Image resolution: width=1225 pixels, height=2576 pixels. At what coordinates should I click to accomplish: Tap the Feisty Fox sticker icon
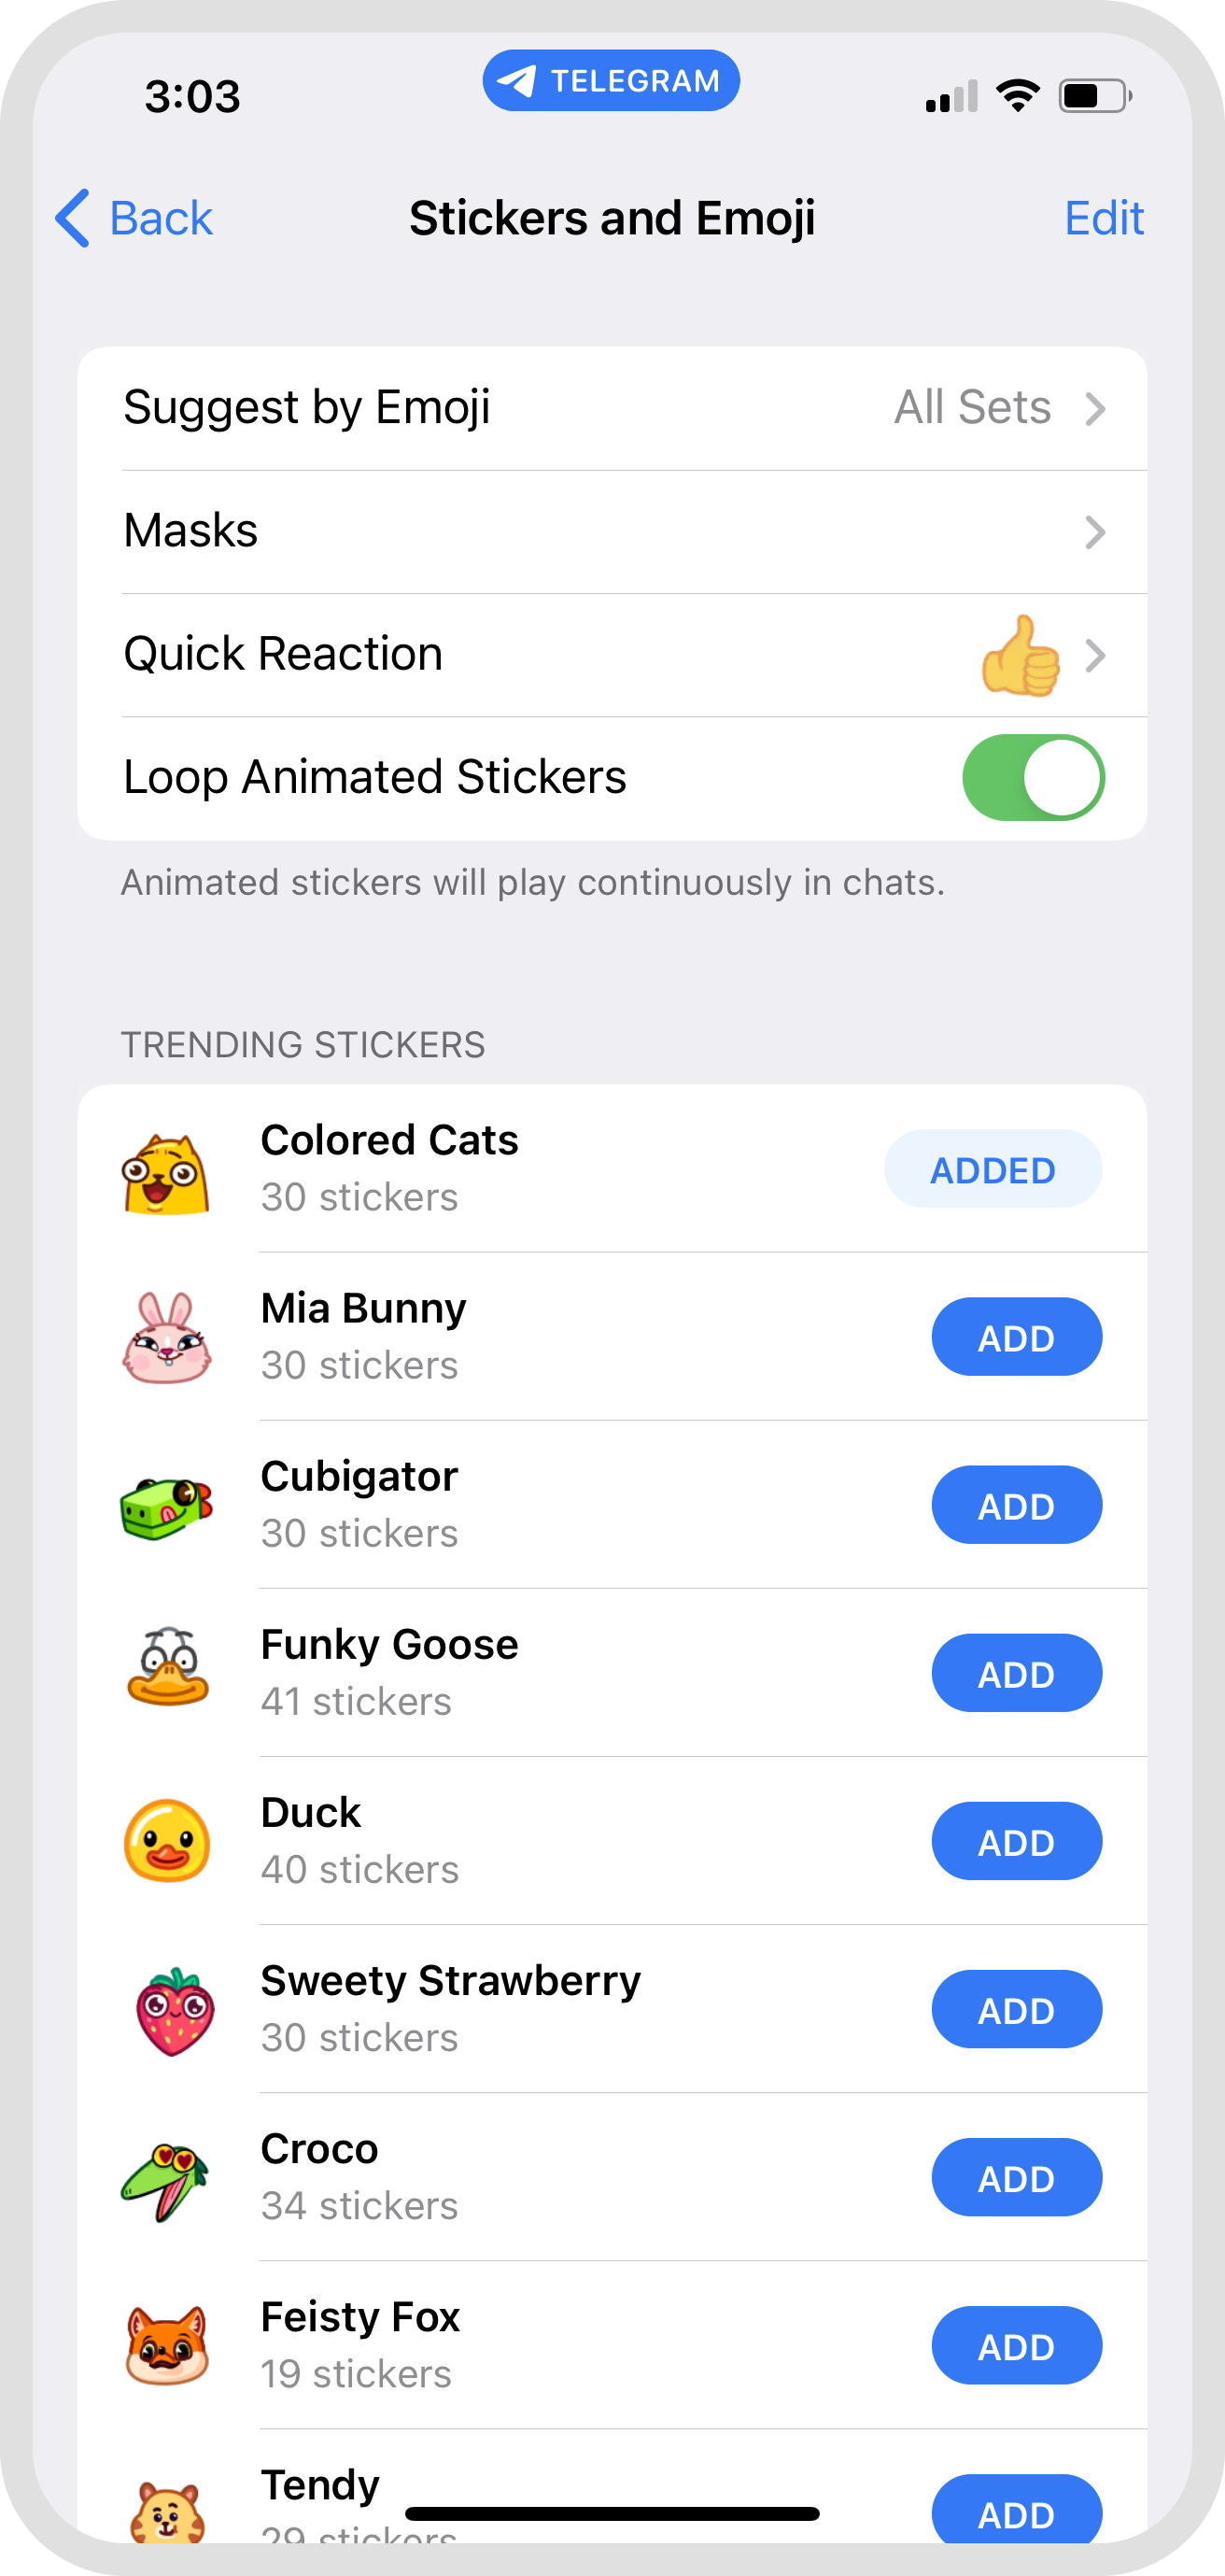[x=167, y=2346]
